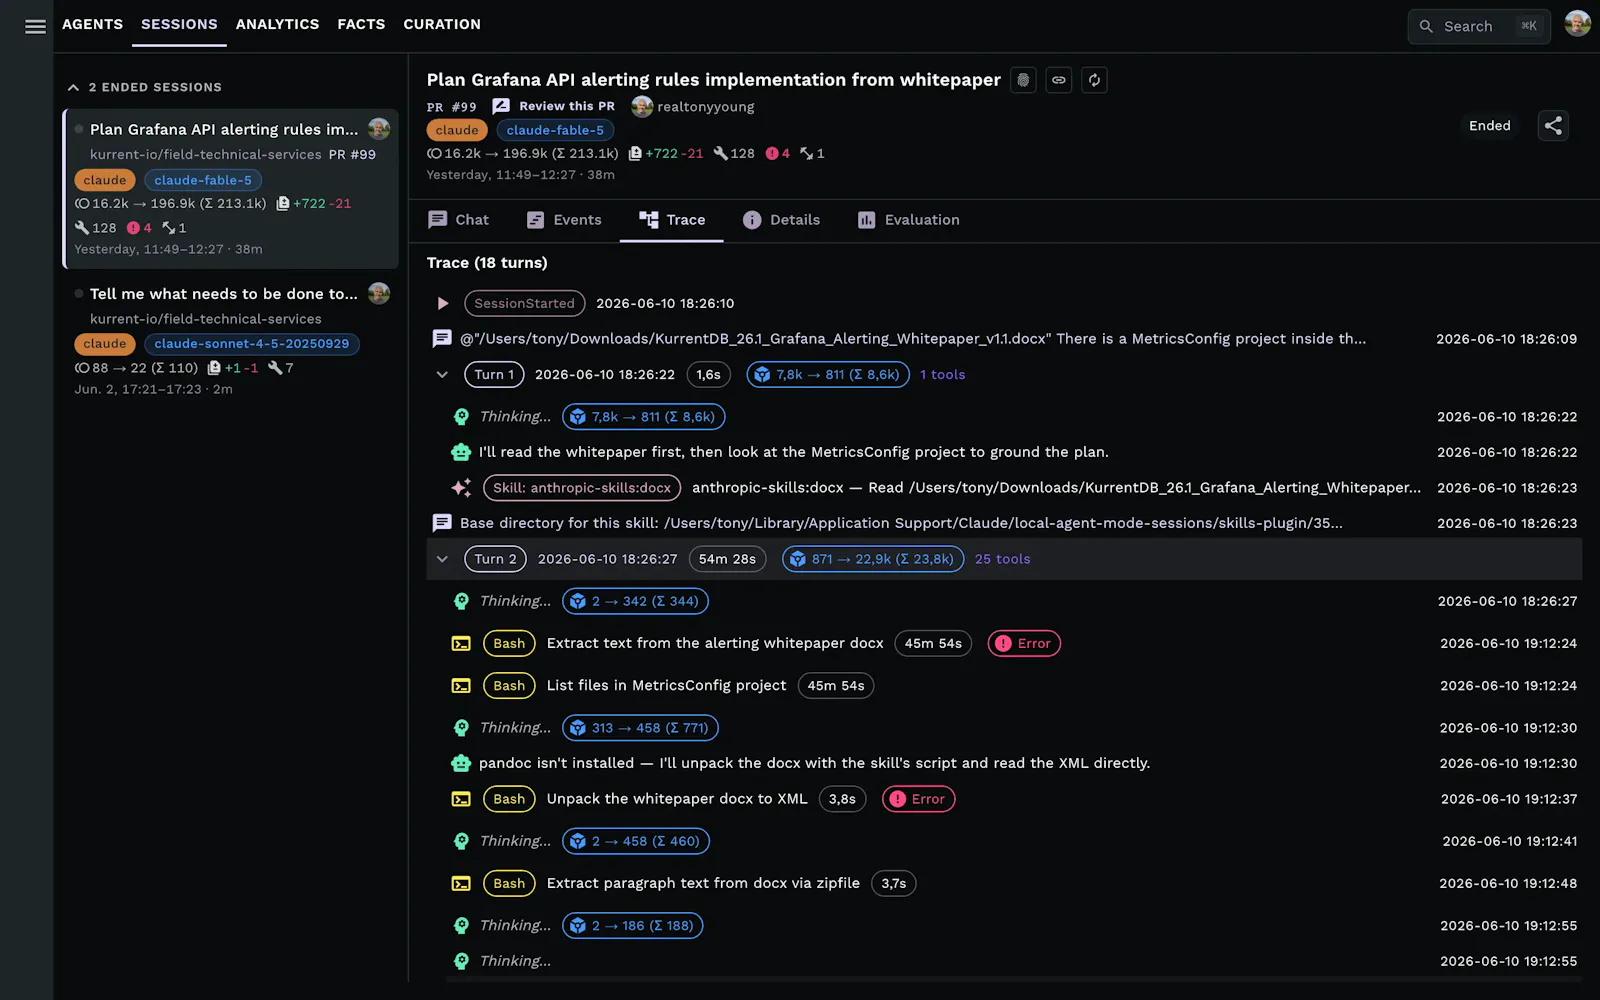Open the Evaluation tab
The height and width of the screenshot is (1000, 1600).
(908, 220)
